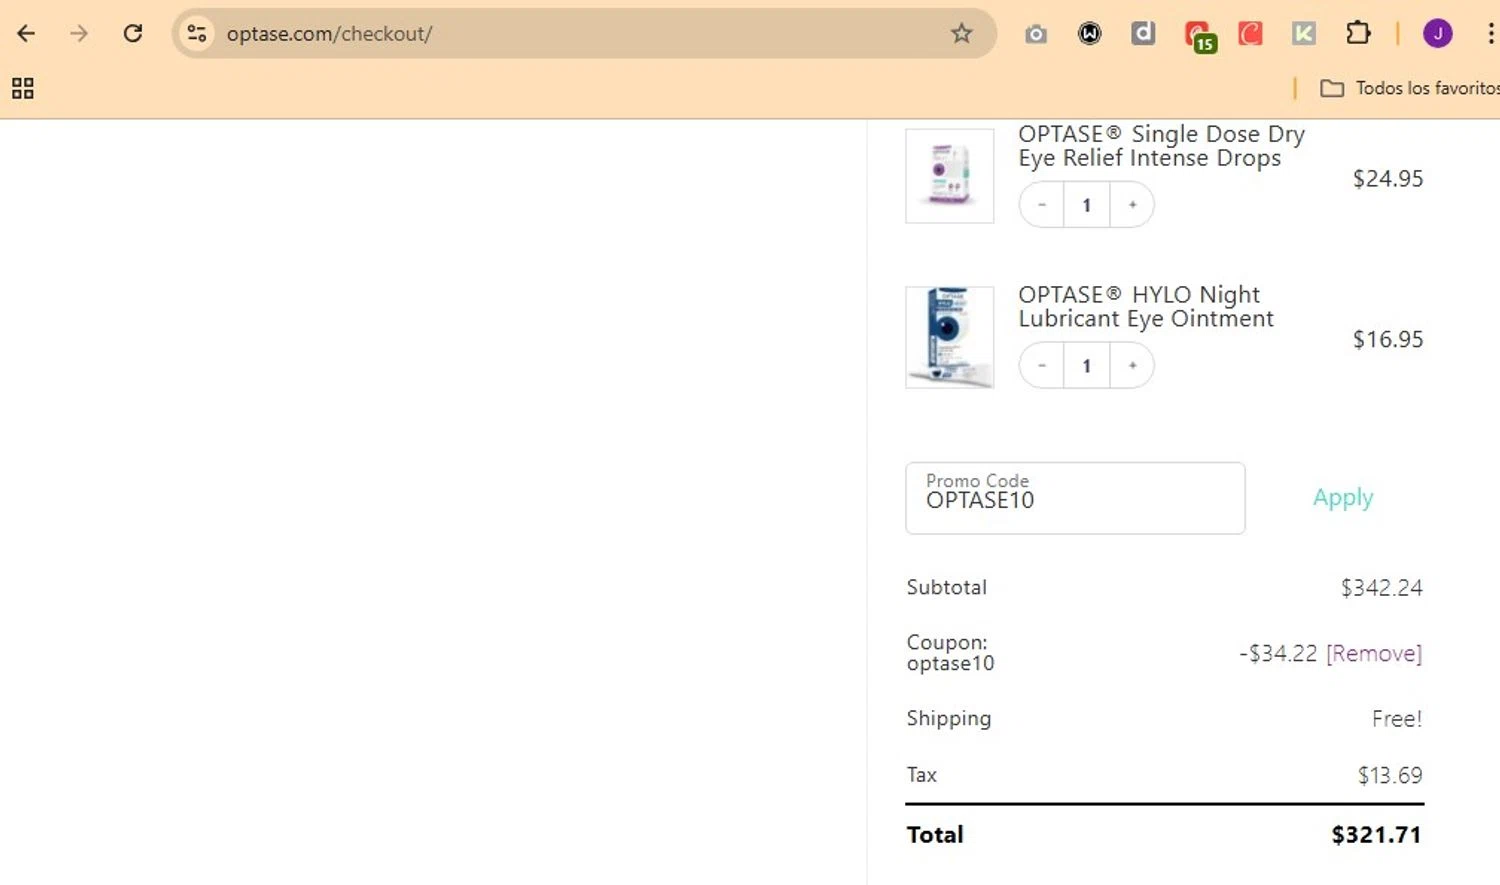
Task: Open the green K extension icon
Action: [1303, 34]
